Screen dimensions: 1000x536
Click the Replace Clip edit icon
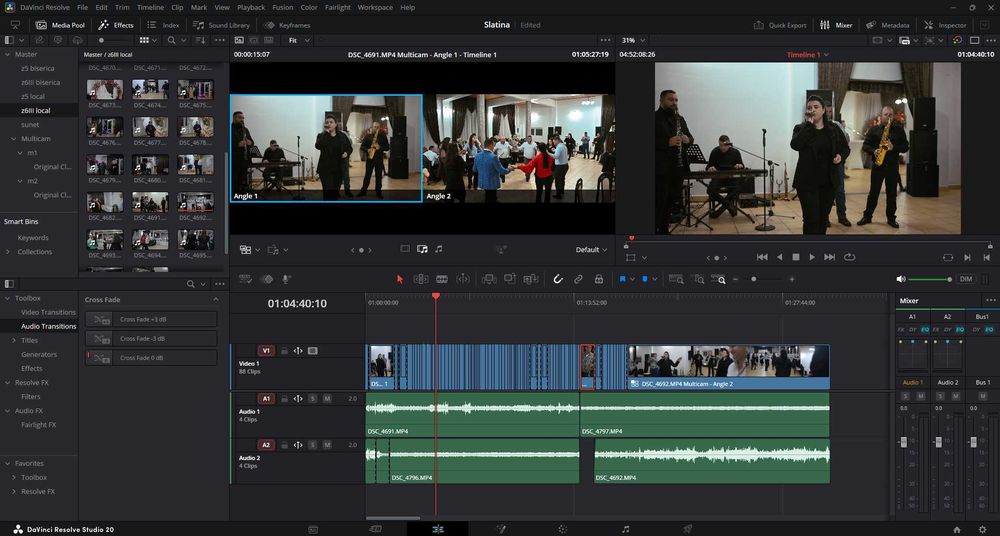coord(531,279)
